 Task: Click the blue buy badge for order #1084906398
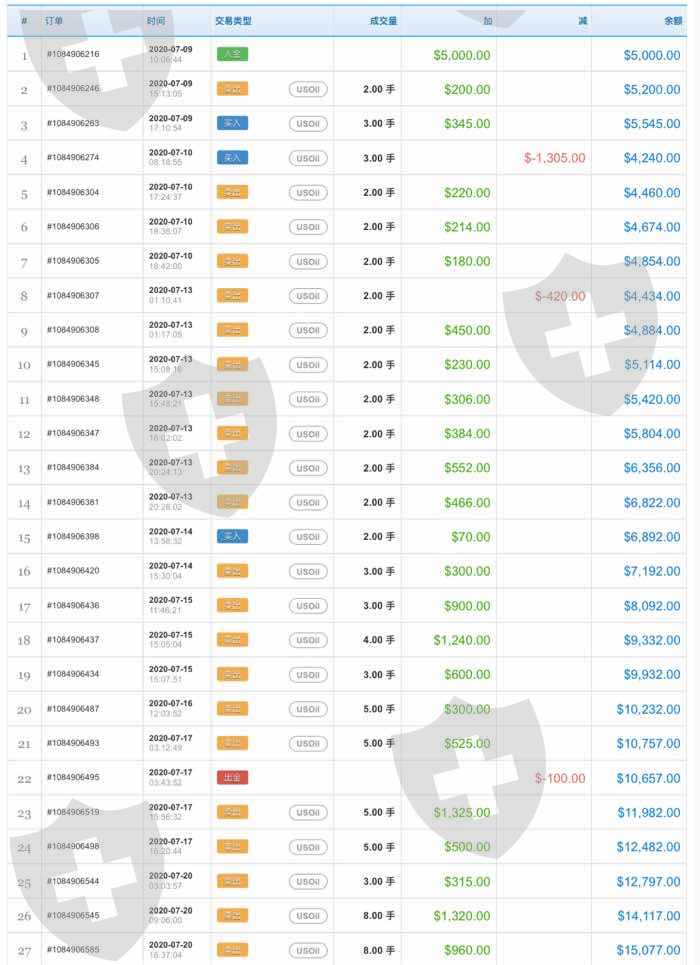point(232,537)
